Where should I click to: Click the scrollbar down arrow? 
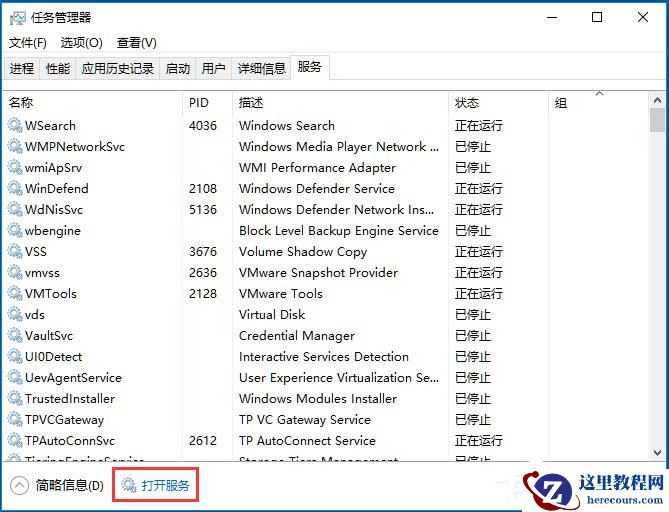coord(657,453)
